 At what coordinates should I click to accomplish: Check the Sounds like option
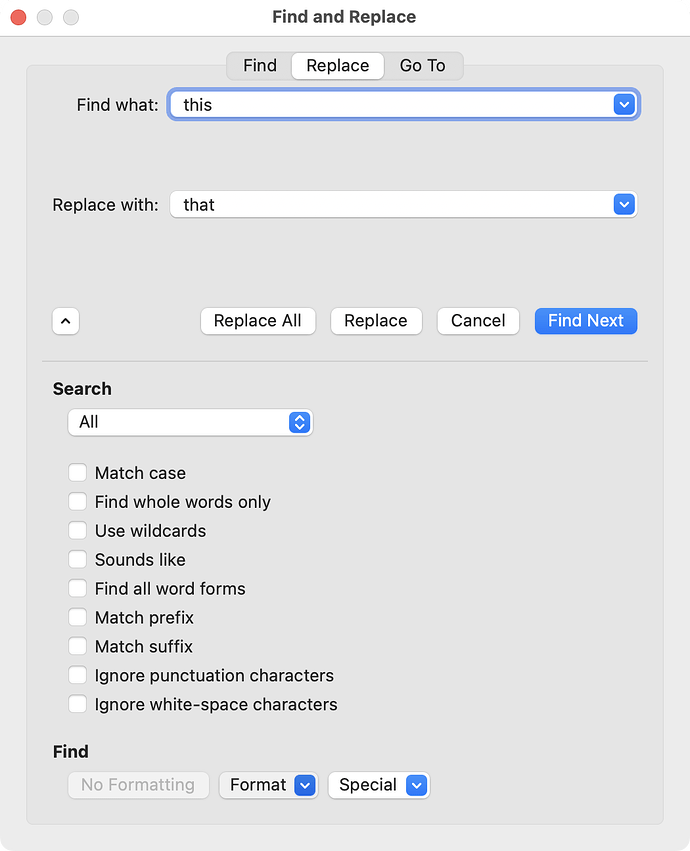(x=78, y=559)
